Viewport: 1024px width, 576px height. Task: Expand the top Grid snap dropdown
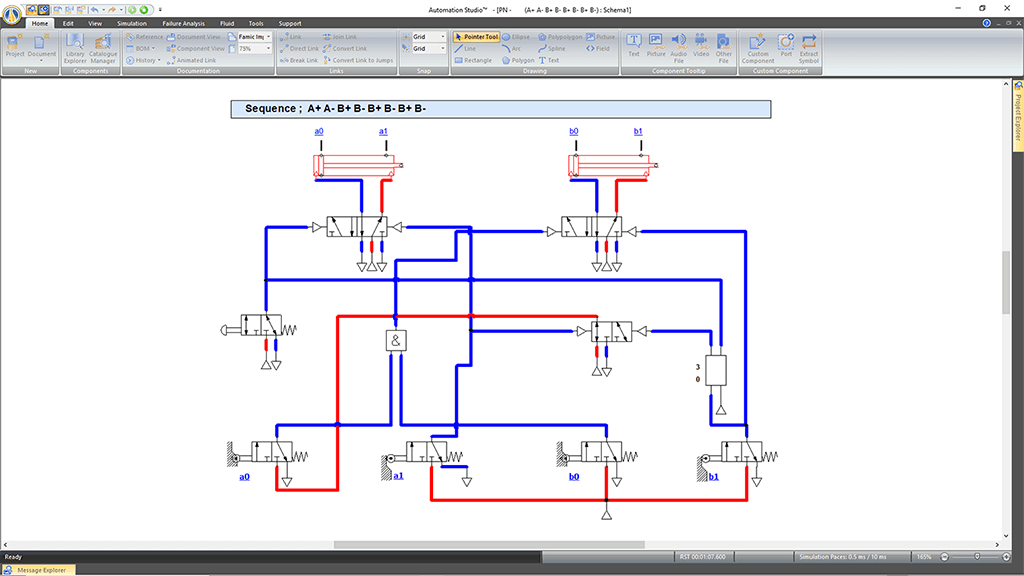[442, 37]
